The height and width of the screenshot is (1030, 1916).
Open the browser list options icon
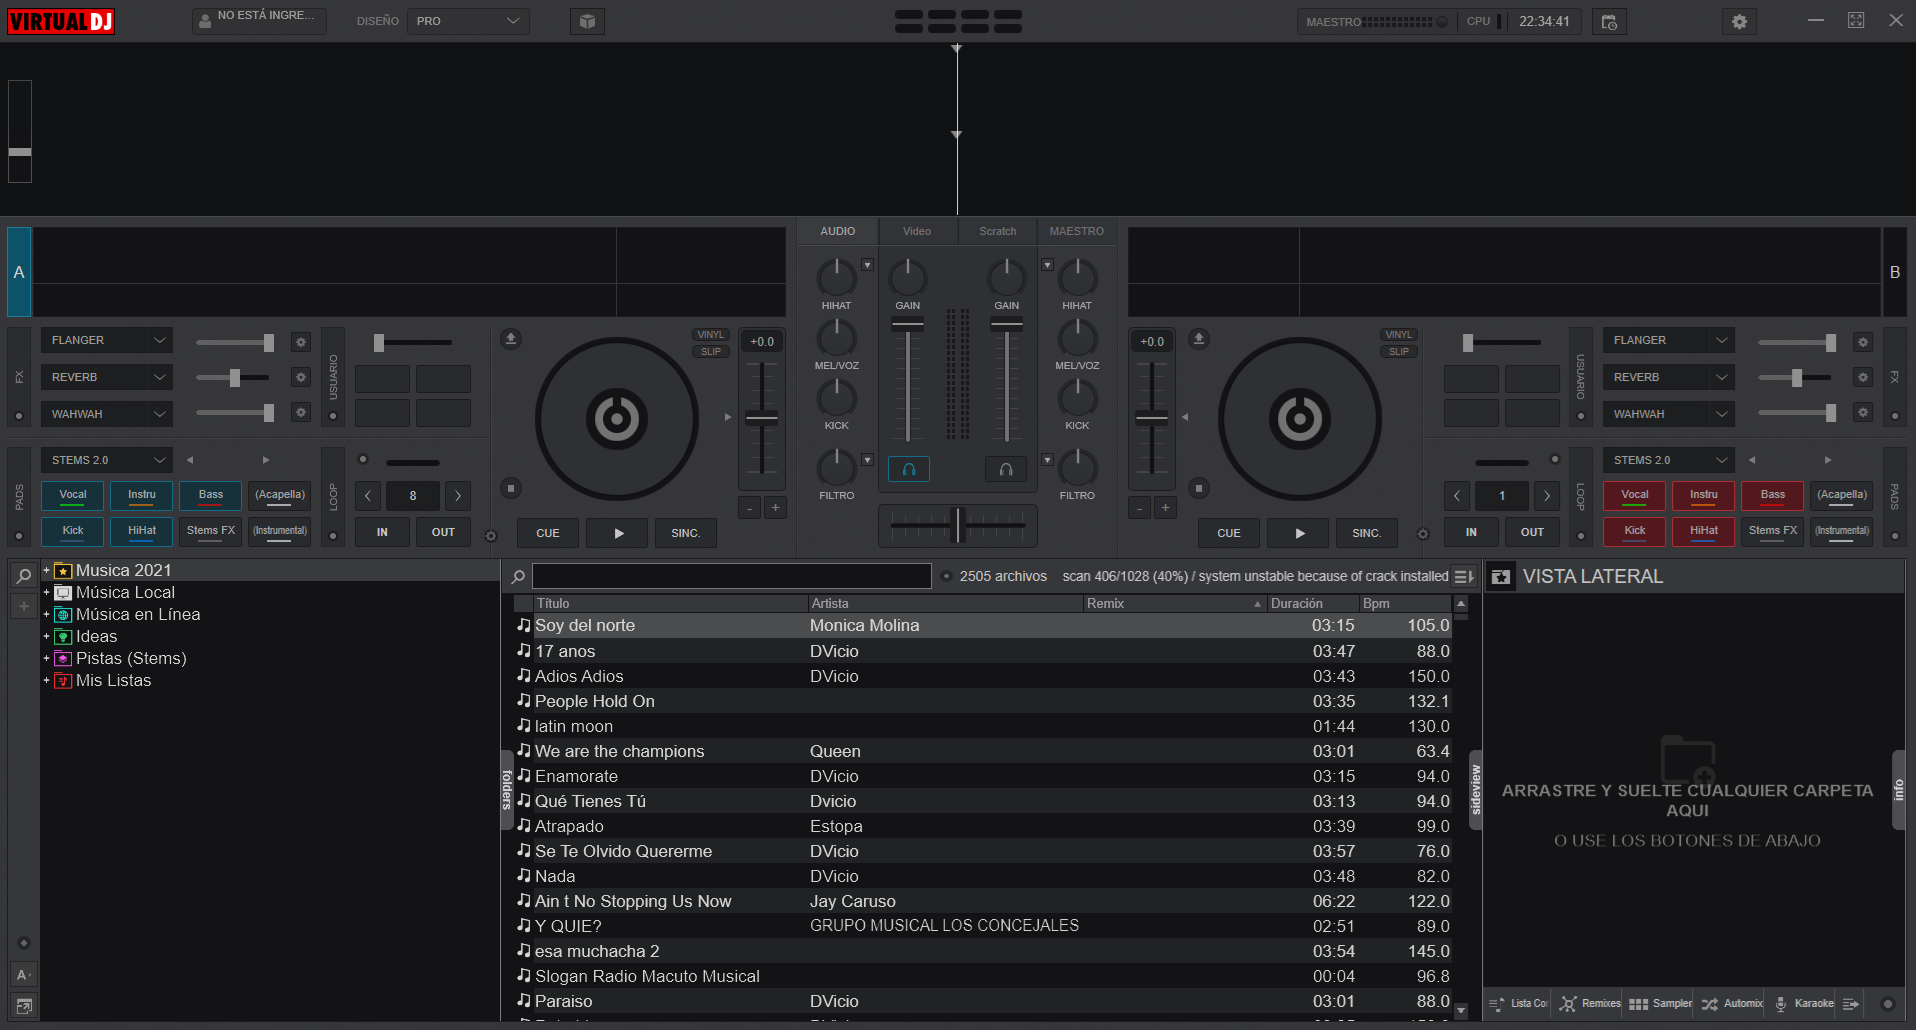1464,577
